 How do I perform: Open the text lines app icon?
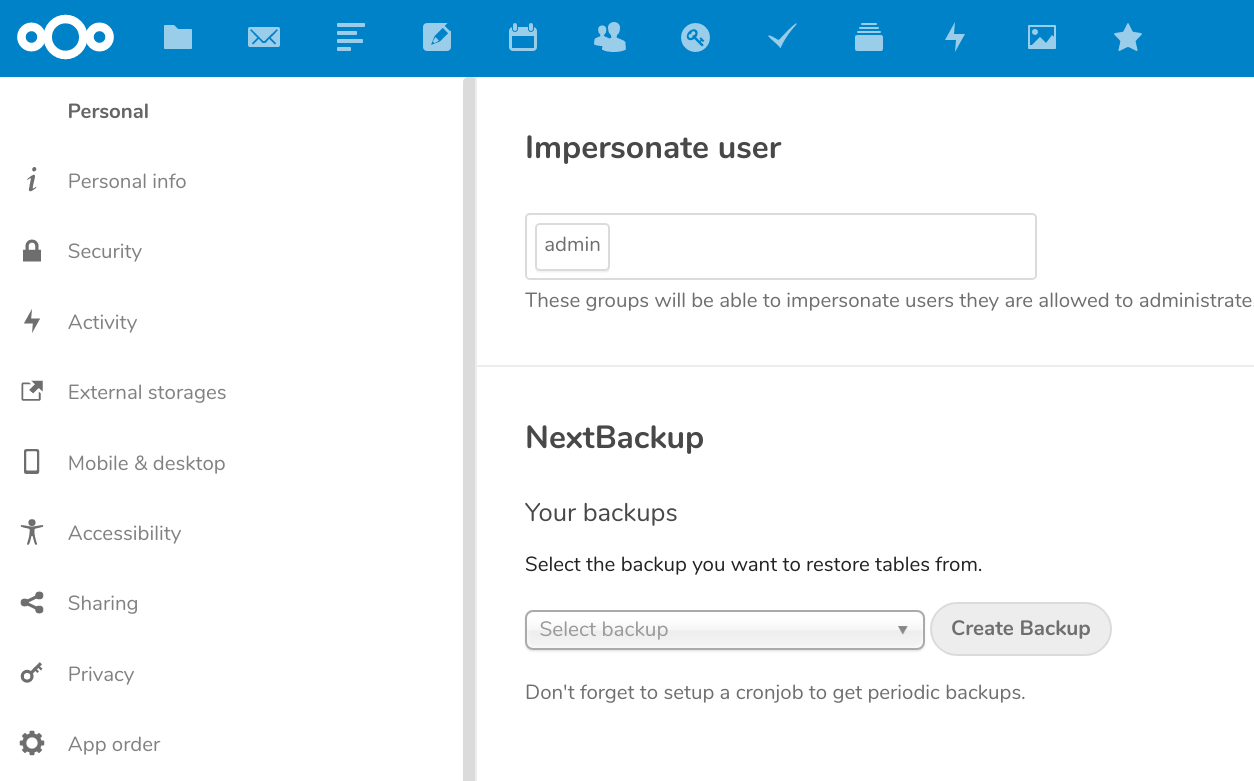(350, 38)
